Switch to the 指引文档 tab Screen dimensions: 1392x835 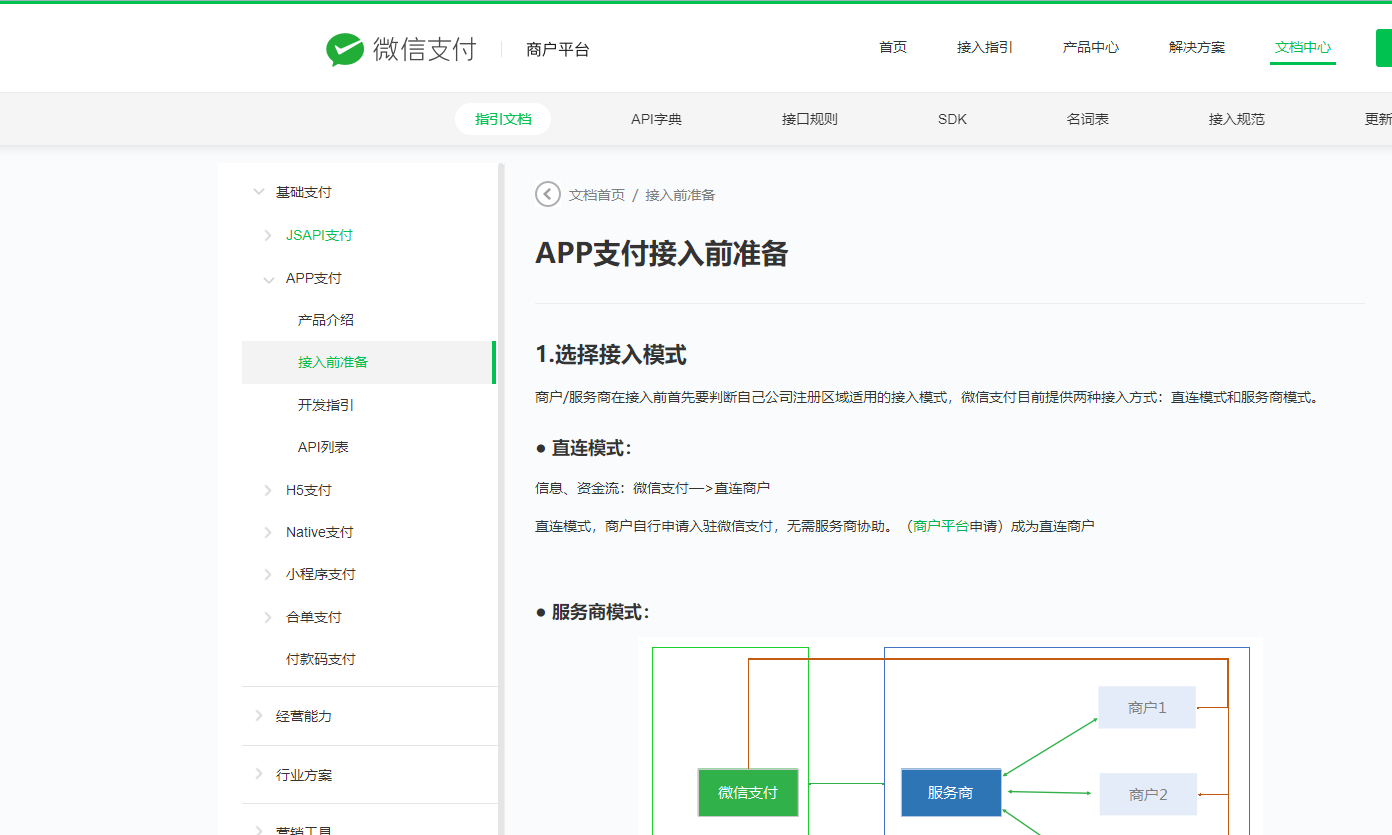click(x=503, y=119)
